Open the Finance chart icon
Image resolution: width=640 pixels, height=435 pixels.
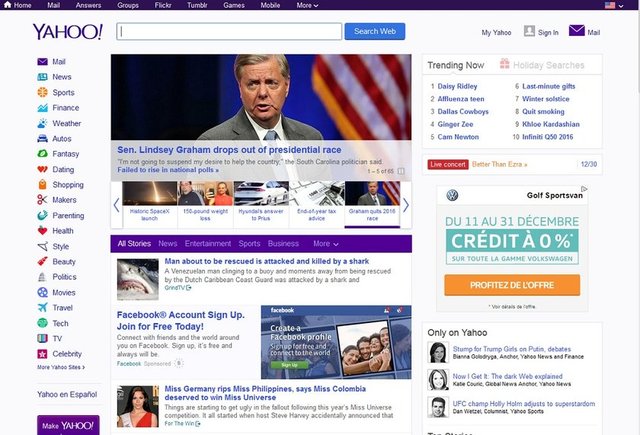coord(42,108)
